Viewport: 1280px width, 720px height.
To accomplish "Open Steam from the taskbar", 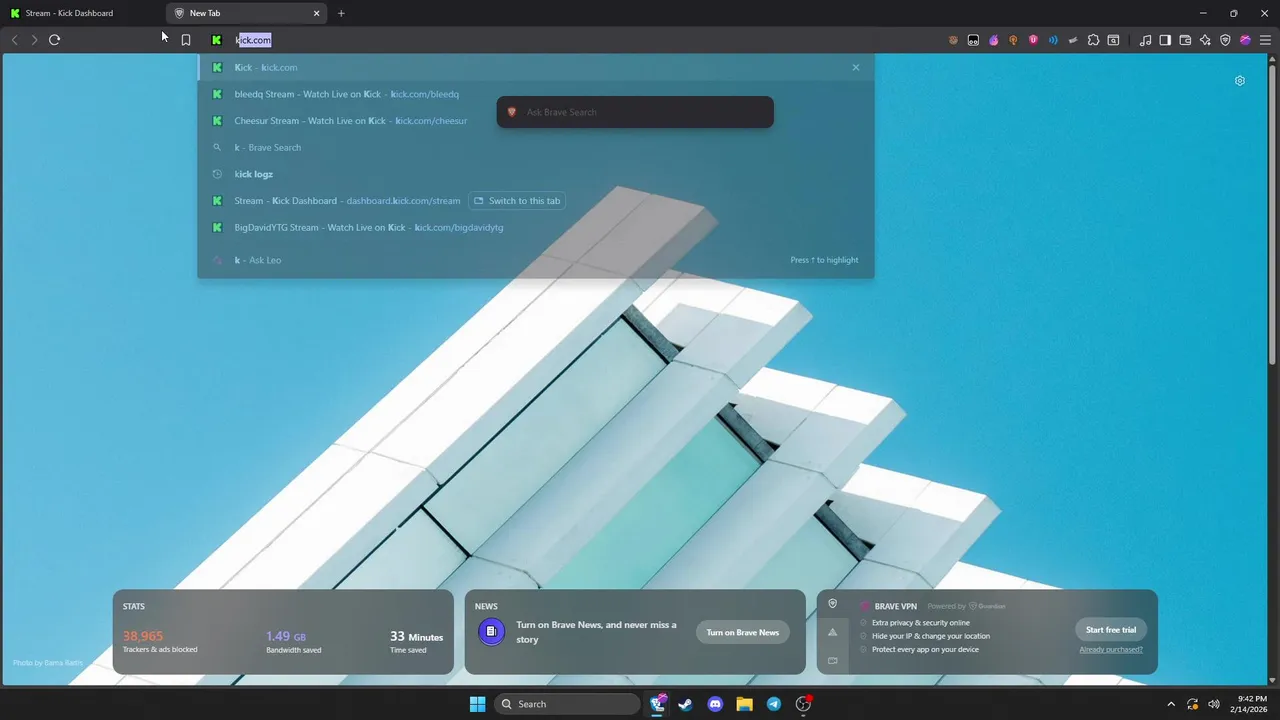I will (x=686, y=704).
